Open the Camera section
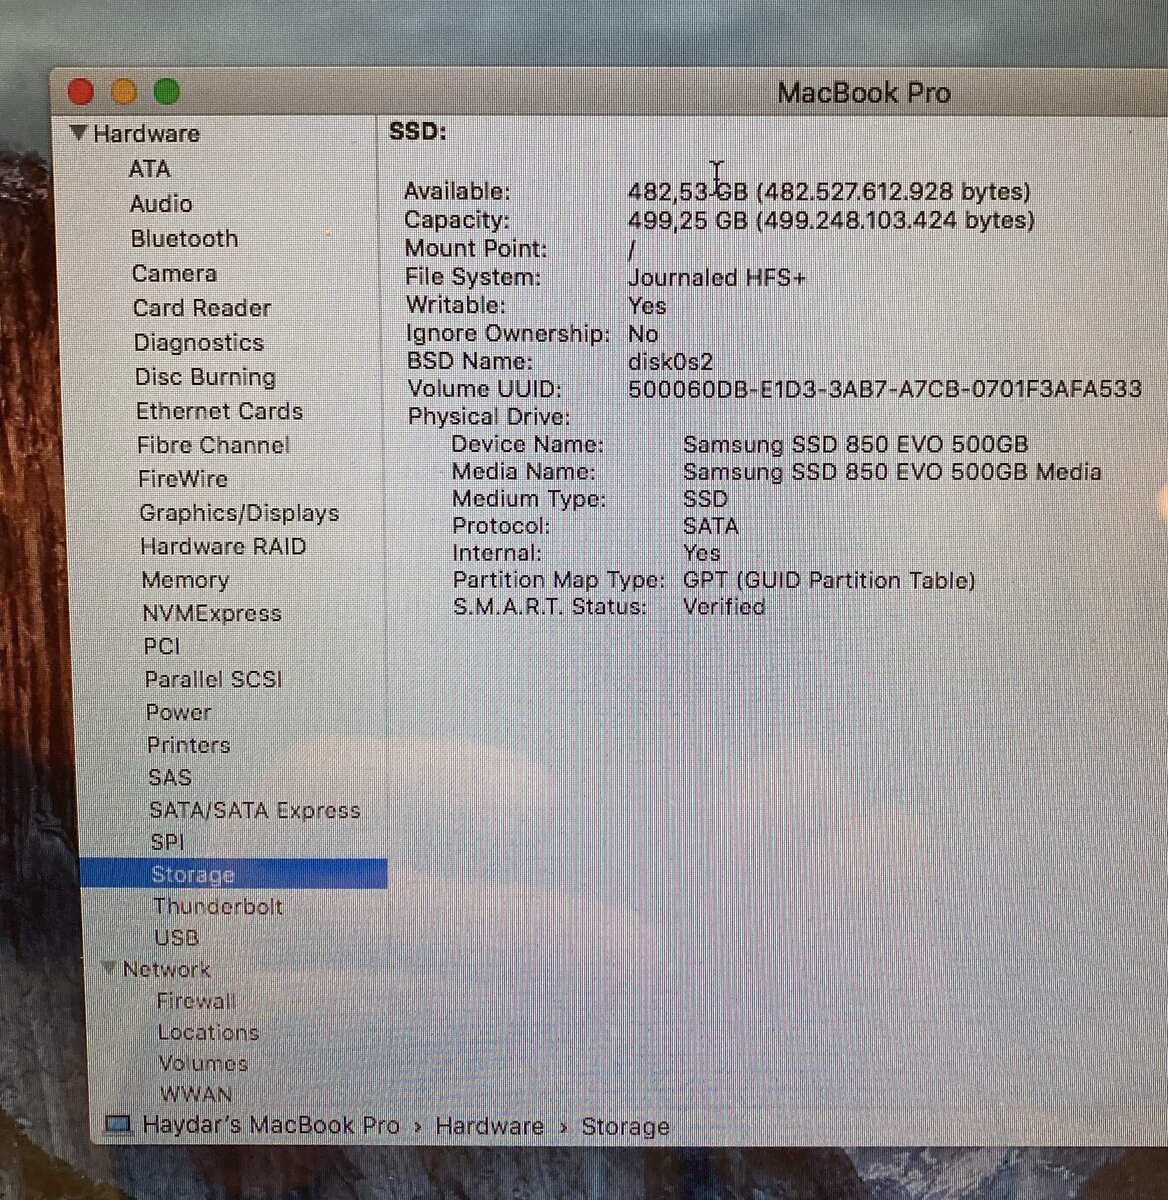Screen dimensions: 1168x1200 coord(174,273)
